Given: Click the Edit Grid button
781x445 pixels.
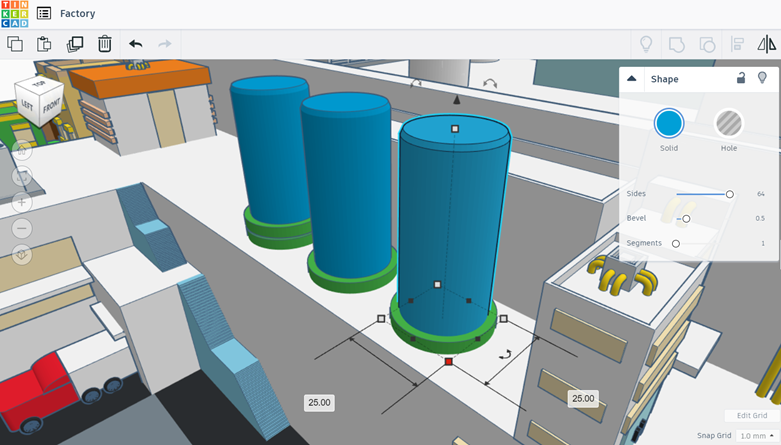Looking at the screenshot, I should pos(752,416).
